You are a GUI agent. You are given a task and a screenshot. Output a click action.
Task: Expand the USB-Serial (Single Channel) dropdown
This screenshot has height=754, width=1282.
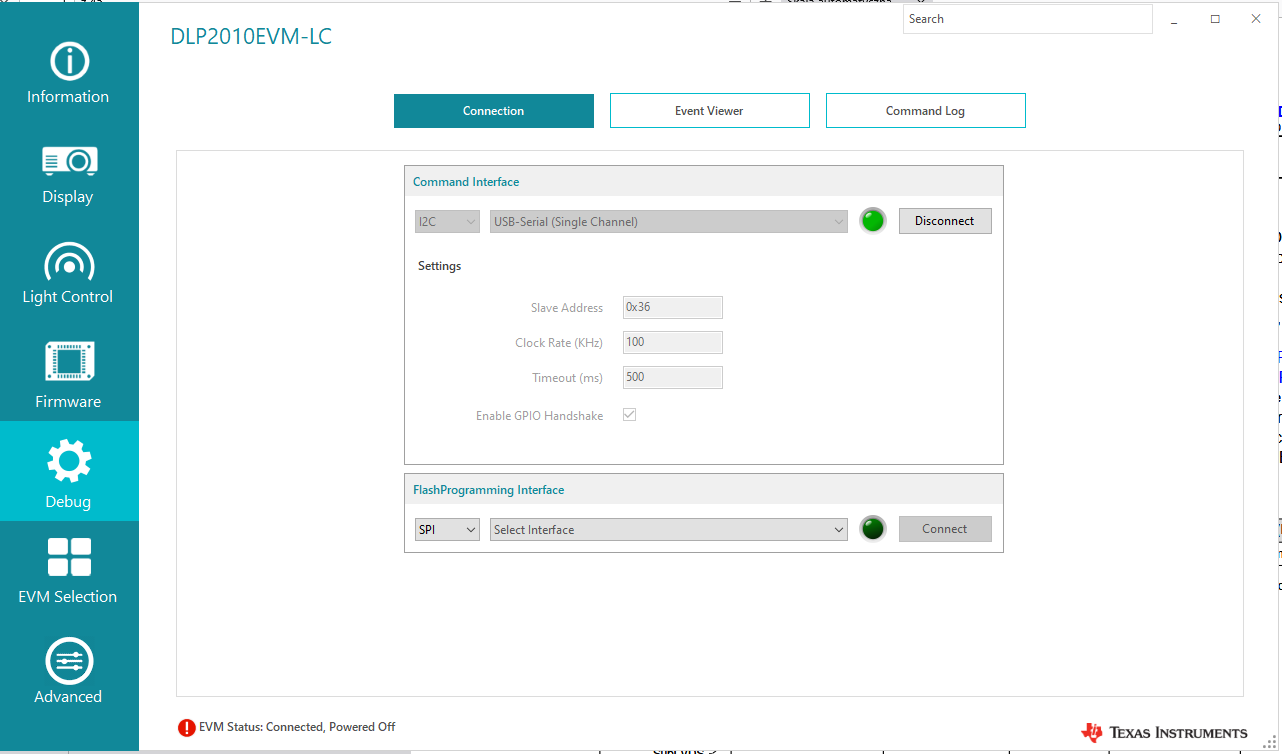(669, 222)
